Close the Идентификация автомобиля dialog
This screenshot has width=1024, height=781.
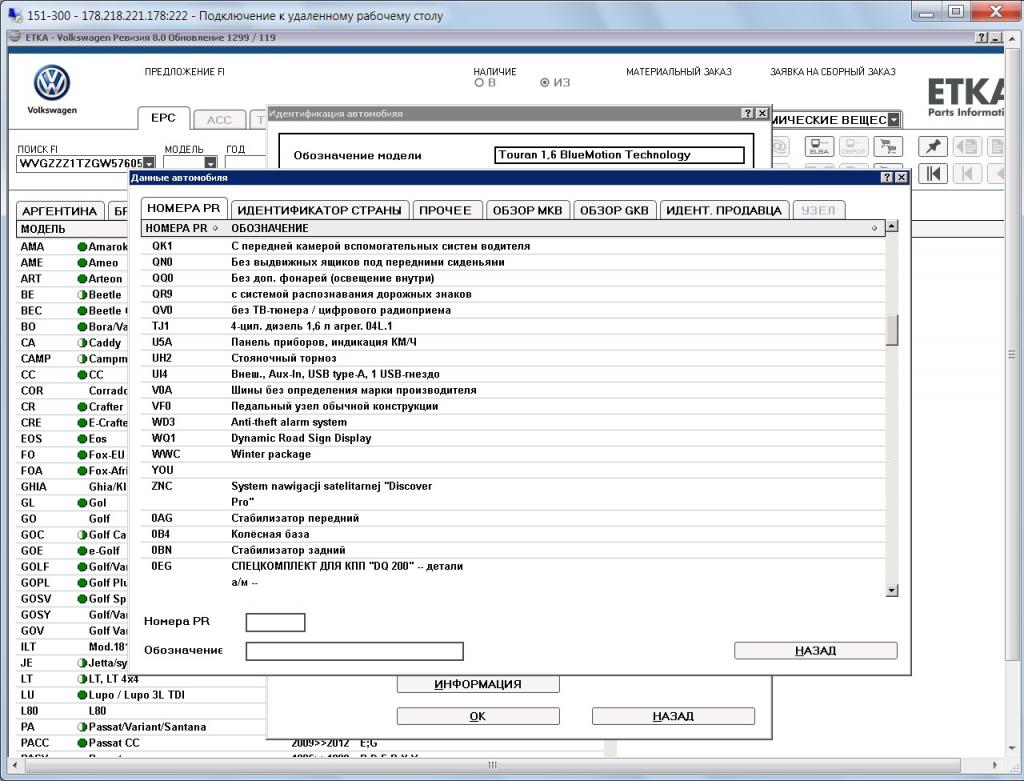[x=762, y=114]
